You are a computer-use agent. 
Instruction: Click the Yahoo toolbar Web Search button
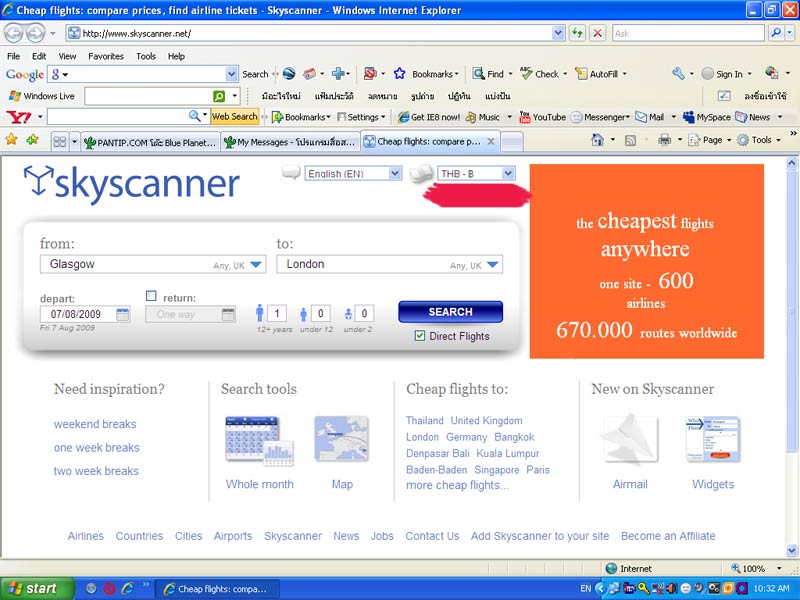click(234, 116)
